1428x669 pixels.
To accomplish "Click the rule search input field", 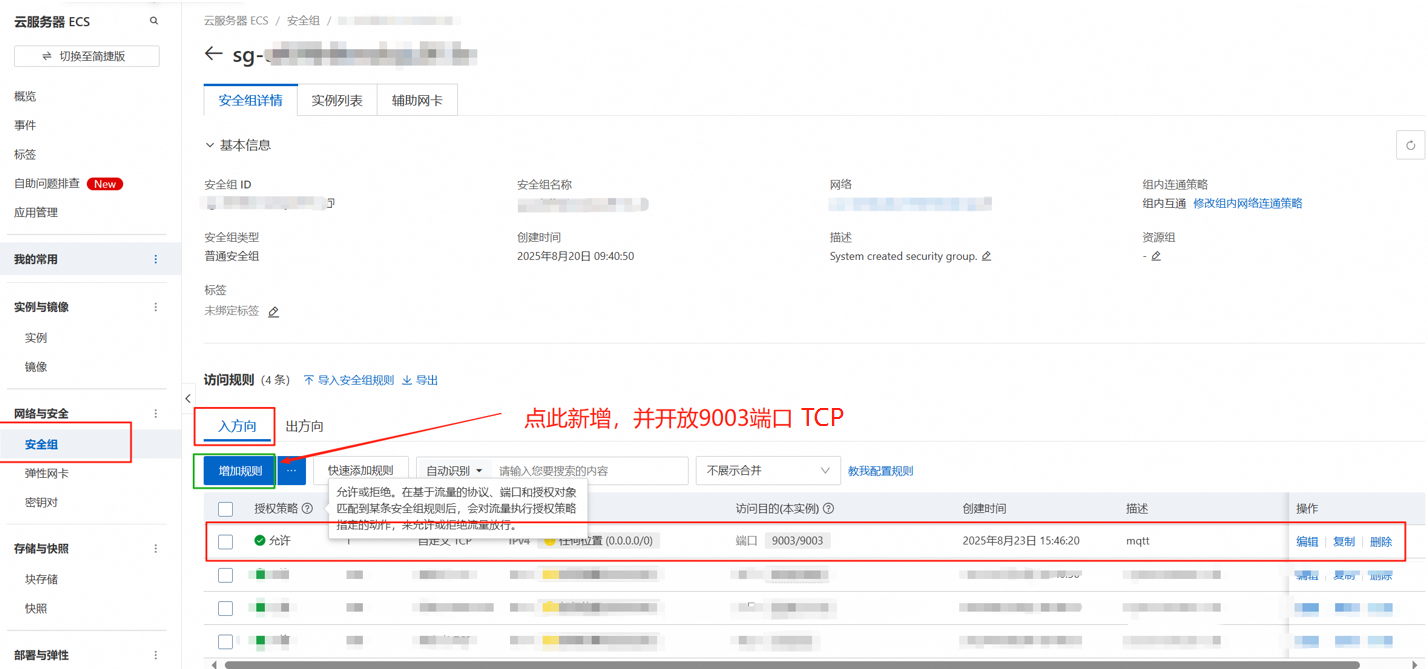I will tap(590, 470).
